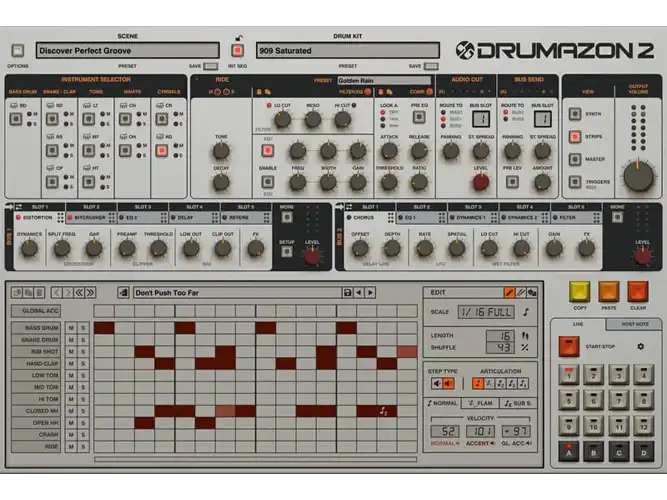Click the red CLEAR button

click(638, 292)
